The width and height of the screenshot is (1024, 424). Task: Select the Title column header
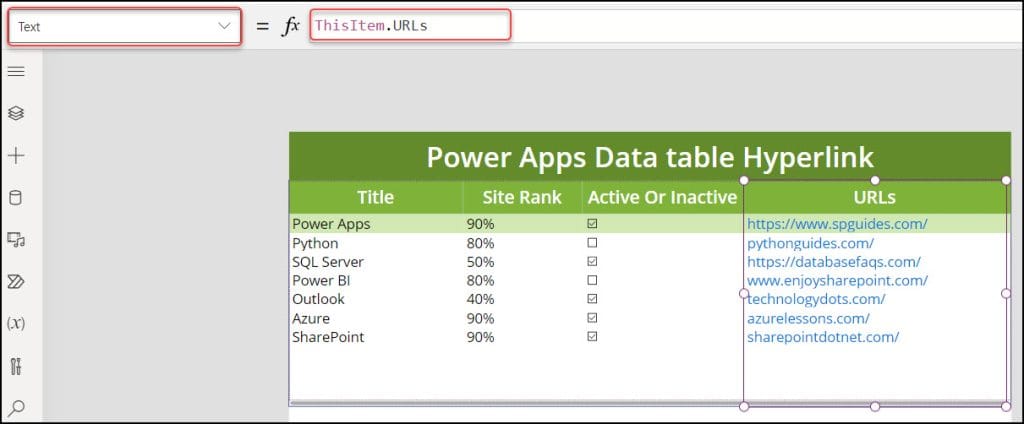tap(376, 197)
